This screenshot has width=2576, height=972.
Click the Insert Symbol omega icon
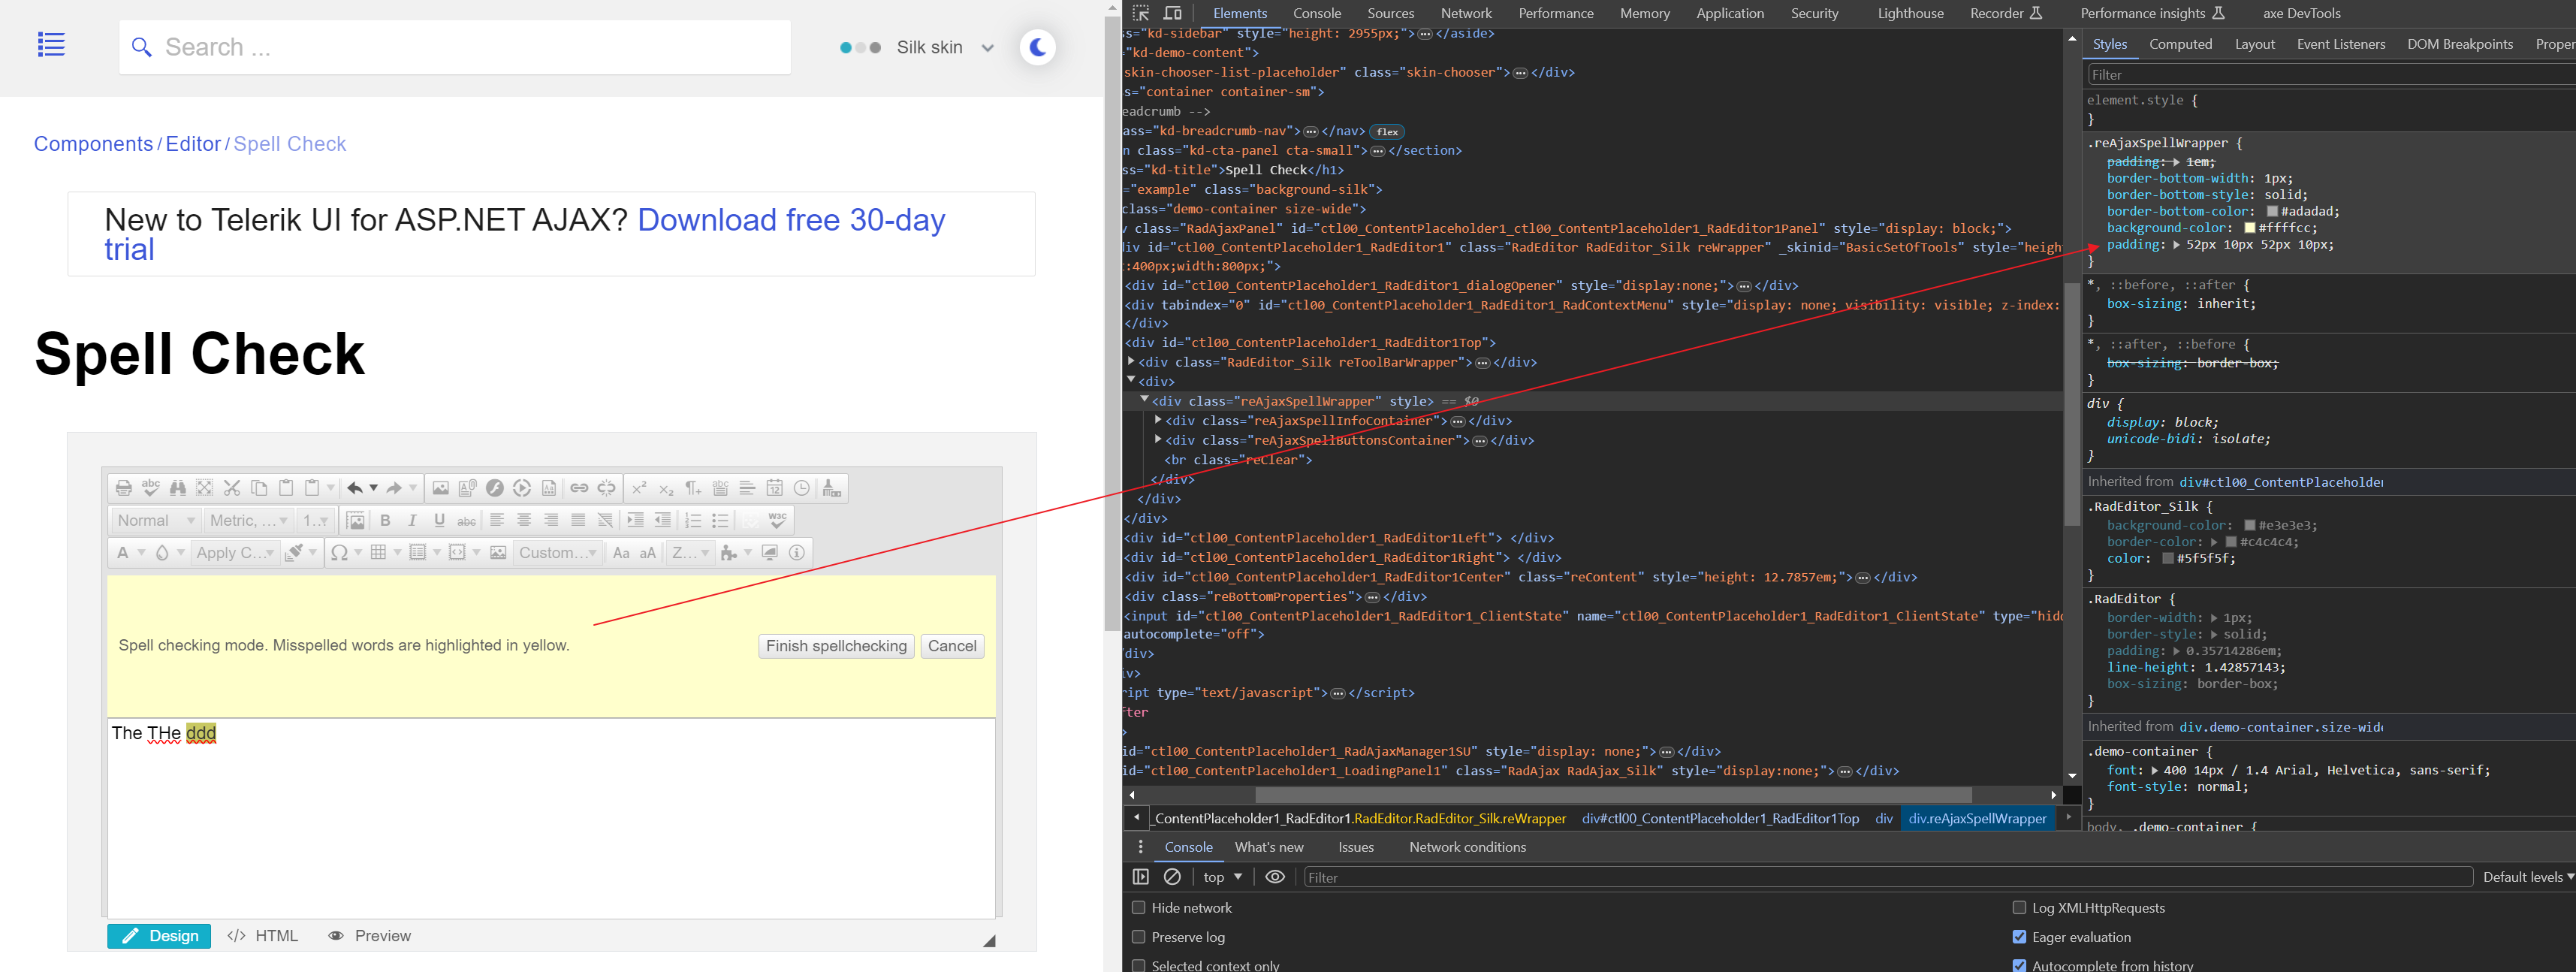[339, 553]
